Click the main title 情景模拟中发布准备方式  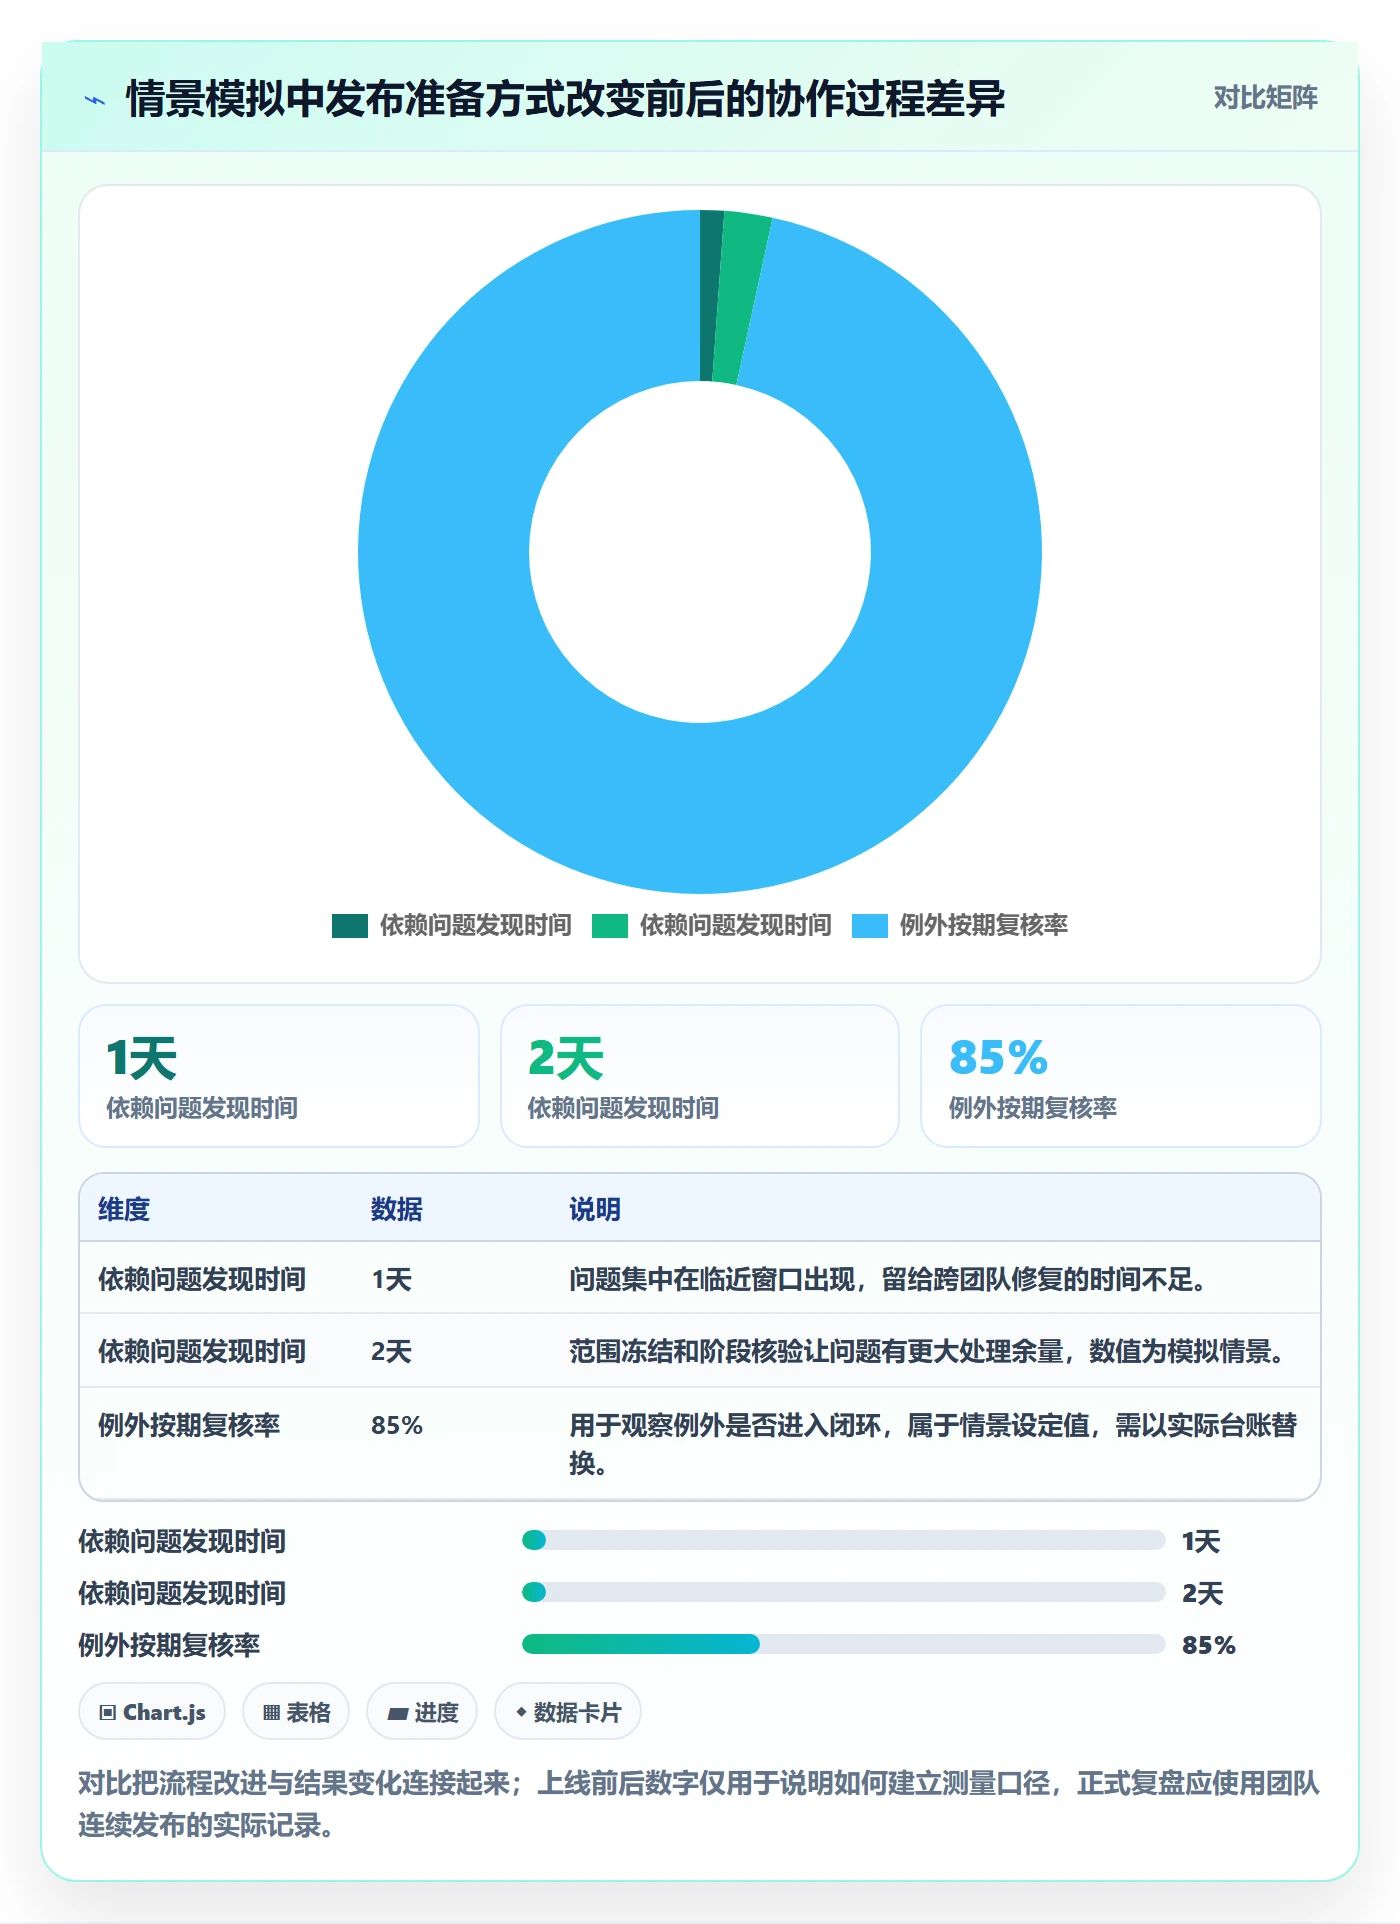point(565,99)
